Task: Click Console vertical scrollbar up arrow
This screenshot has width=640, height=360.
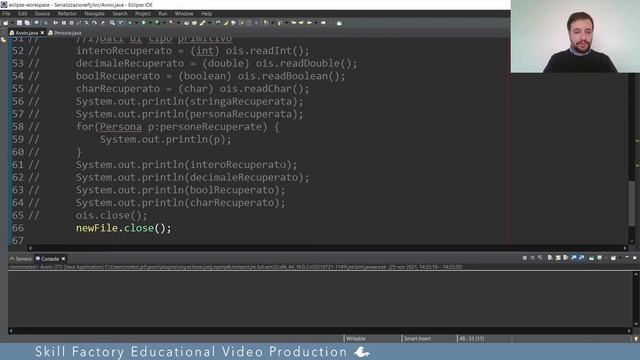Action: click(x=636, y=275)
